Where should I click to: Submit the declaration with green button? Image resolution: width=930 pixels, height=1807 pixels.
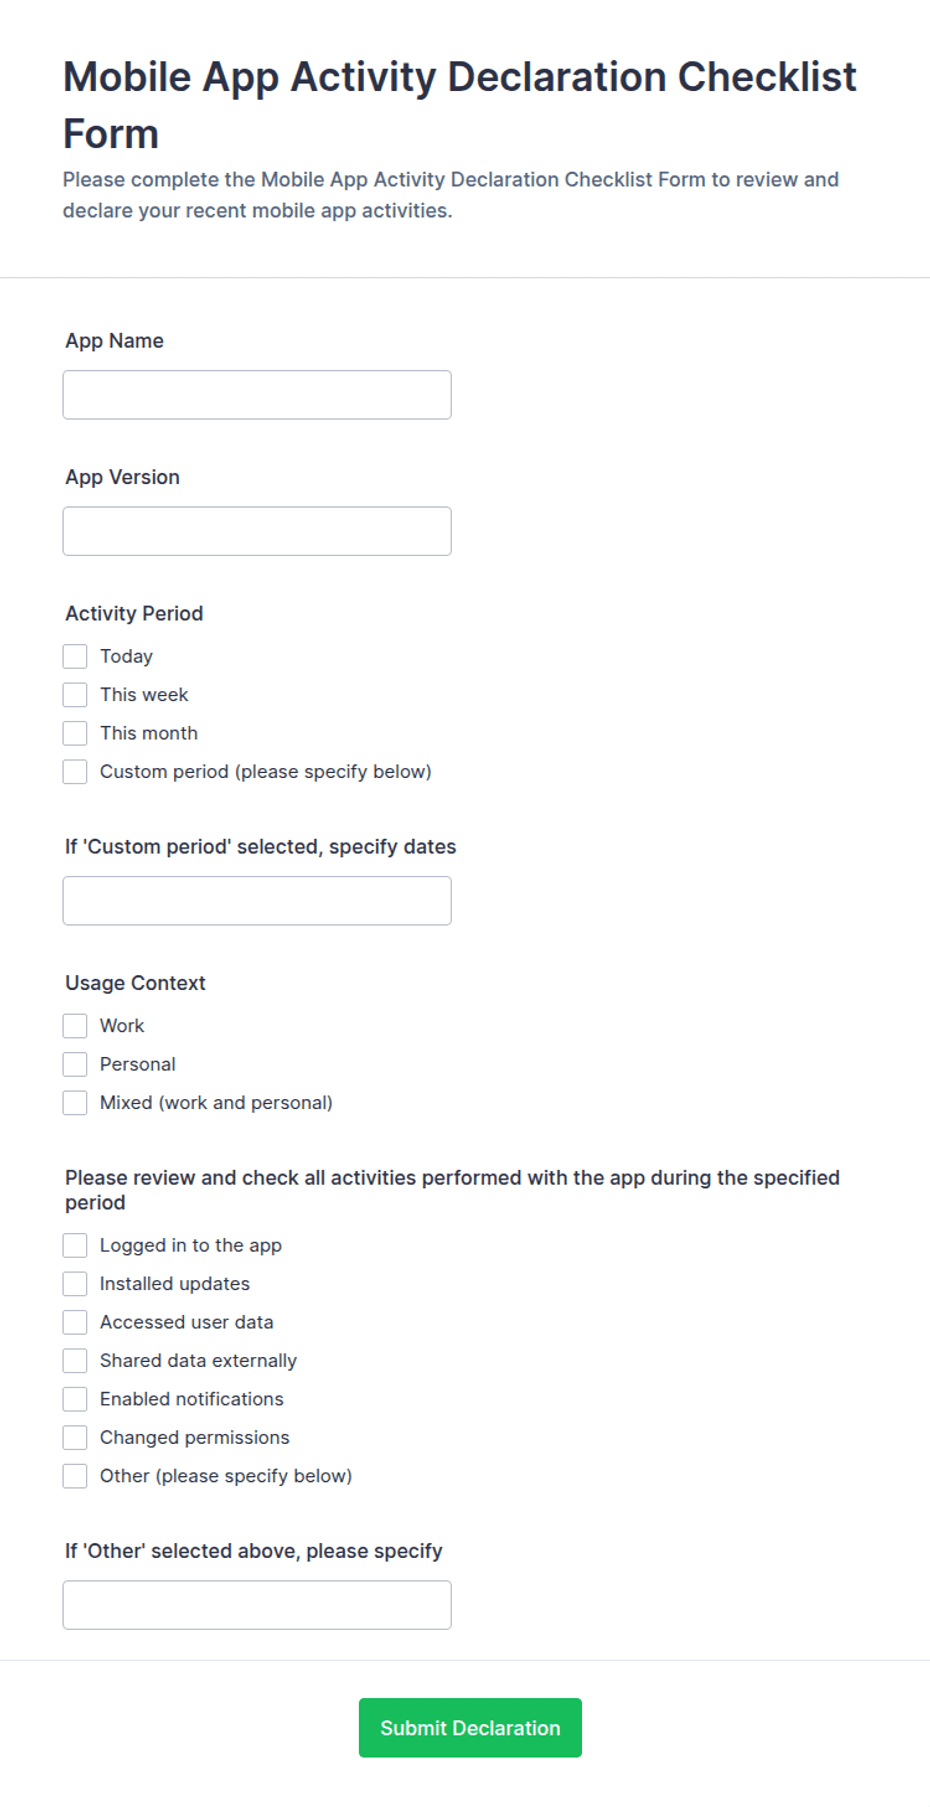click(x=470, y=1728)
